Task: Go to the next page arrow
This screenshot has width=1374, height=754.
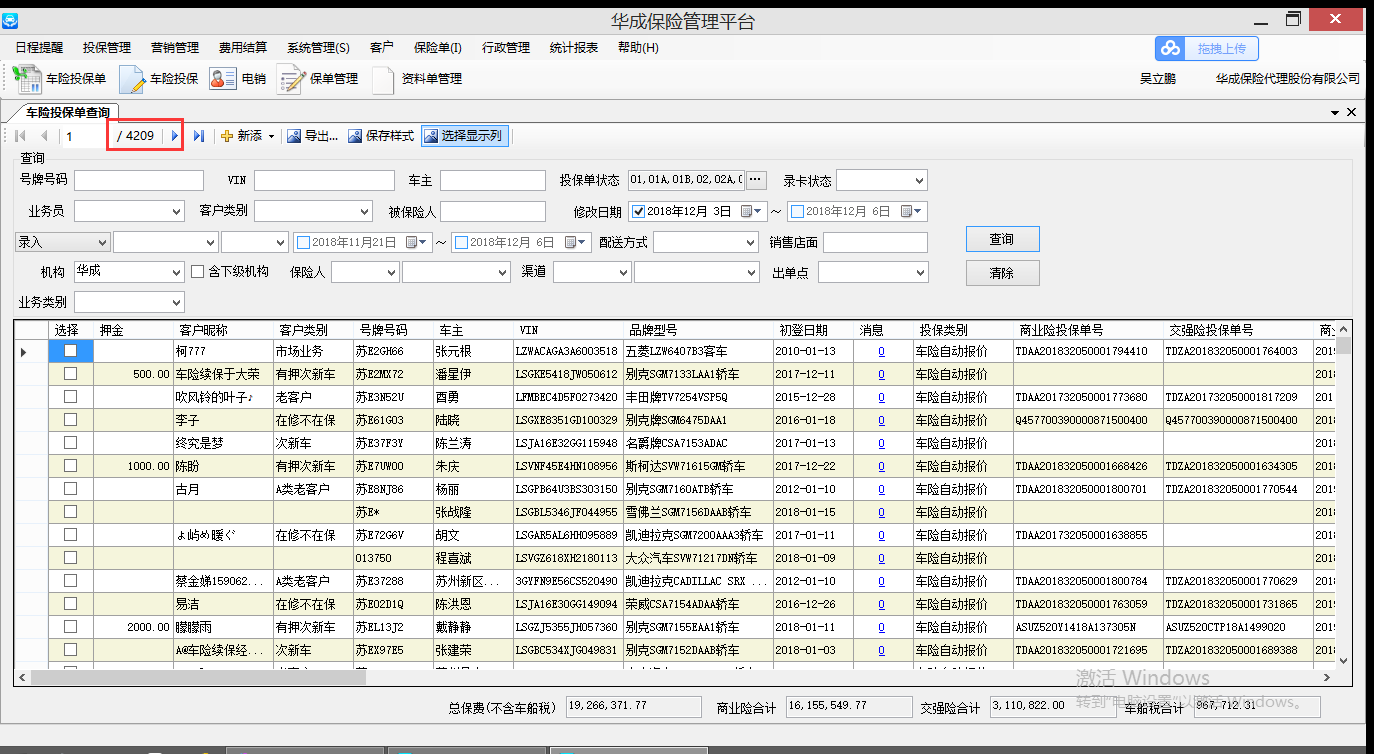Action: pos(175,136)
